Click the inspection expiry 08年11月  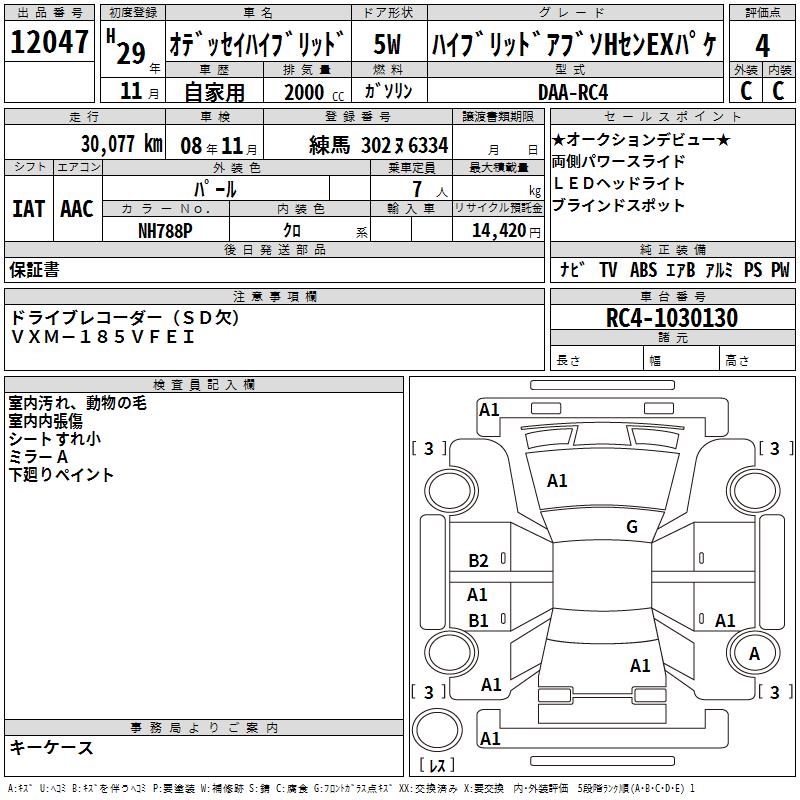(218, 146)
